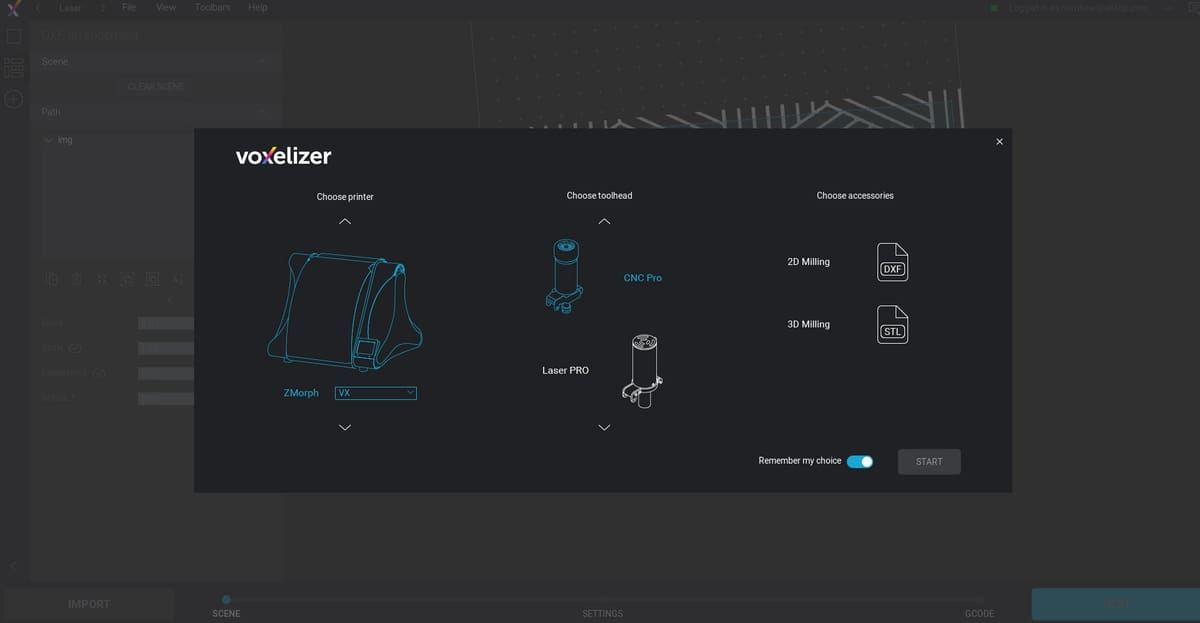
Task: Click the down chevron below Laser PRO toolhead
Action: [x=604, y=428]
